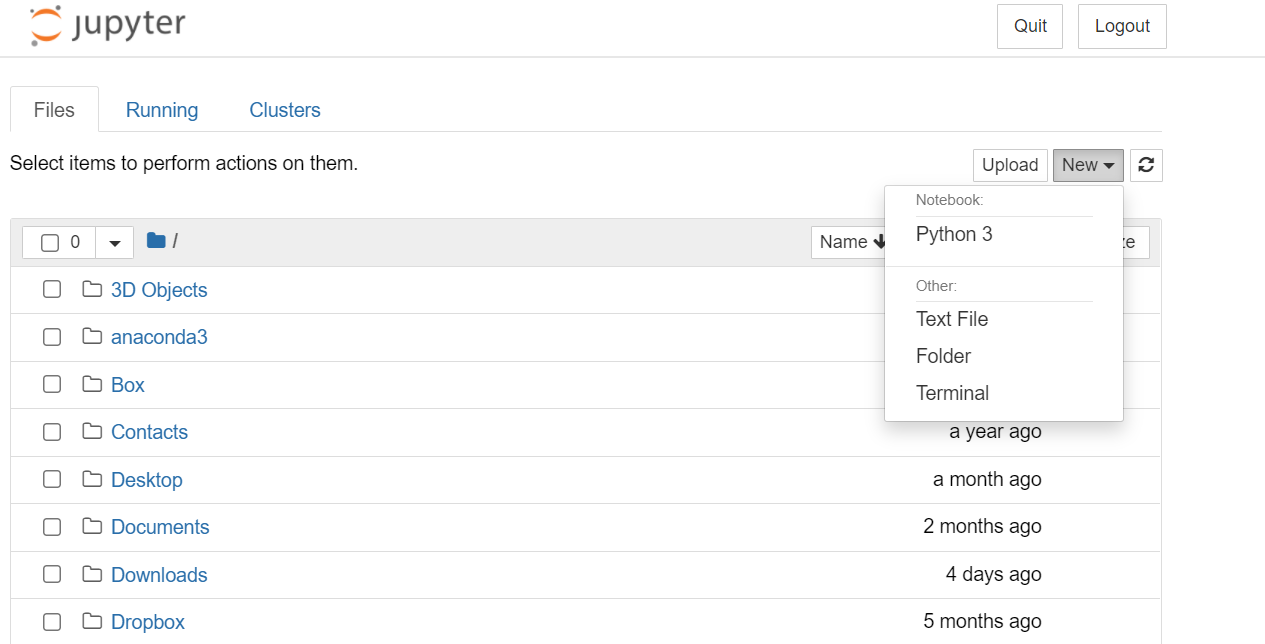Viewport: 1265px width, 644px height.
Task: Click the folder icon next to Desktop
Action: (94, 479)
